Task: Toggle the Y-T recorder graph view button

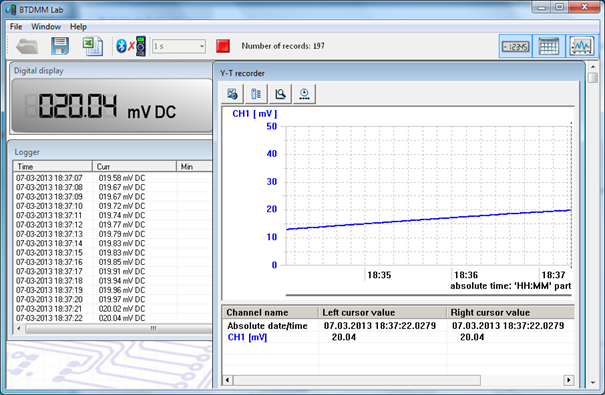Action: click(581, 47)
